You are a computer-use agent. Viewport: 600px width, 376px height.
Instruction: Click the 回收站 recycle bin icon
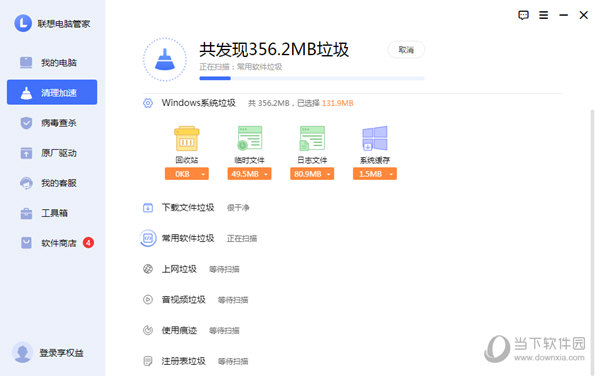(x=187, y=138)
